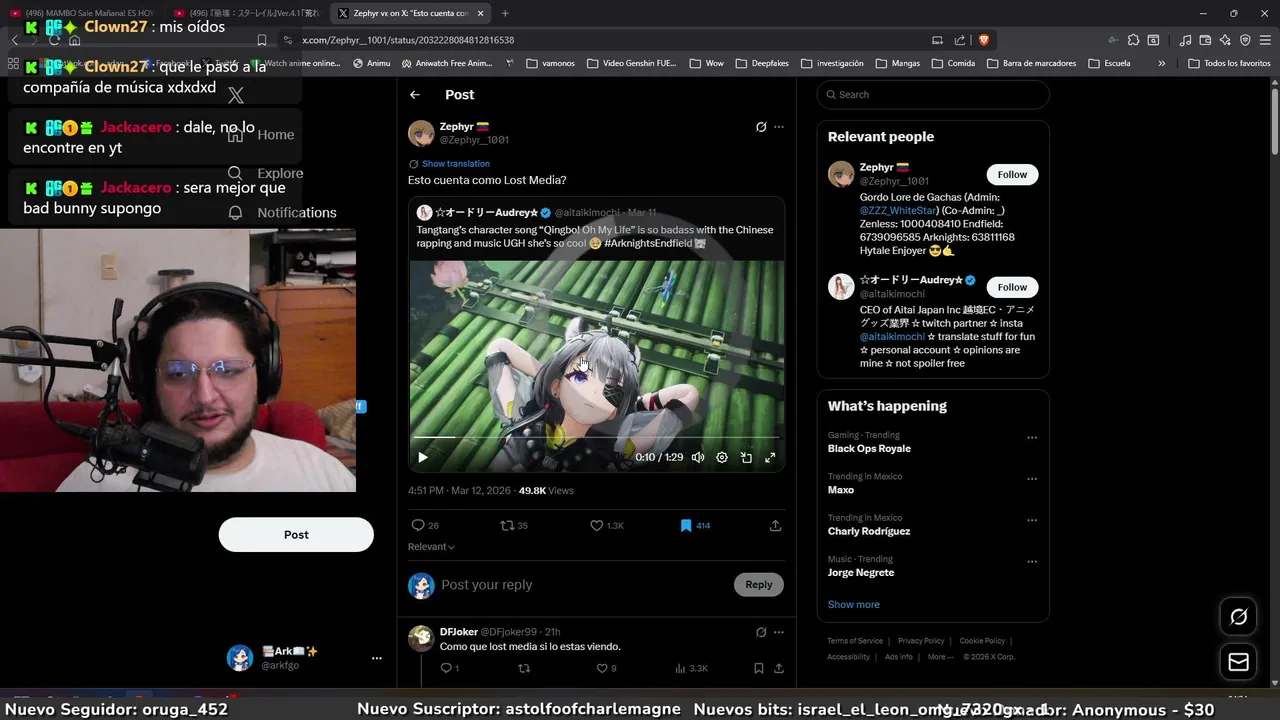Expand the Relevant replies sort dropdown
The width and height of the screenshot is (1280, 720).
tap(431, 547)
